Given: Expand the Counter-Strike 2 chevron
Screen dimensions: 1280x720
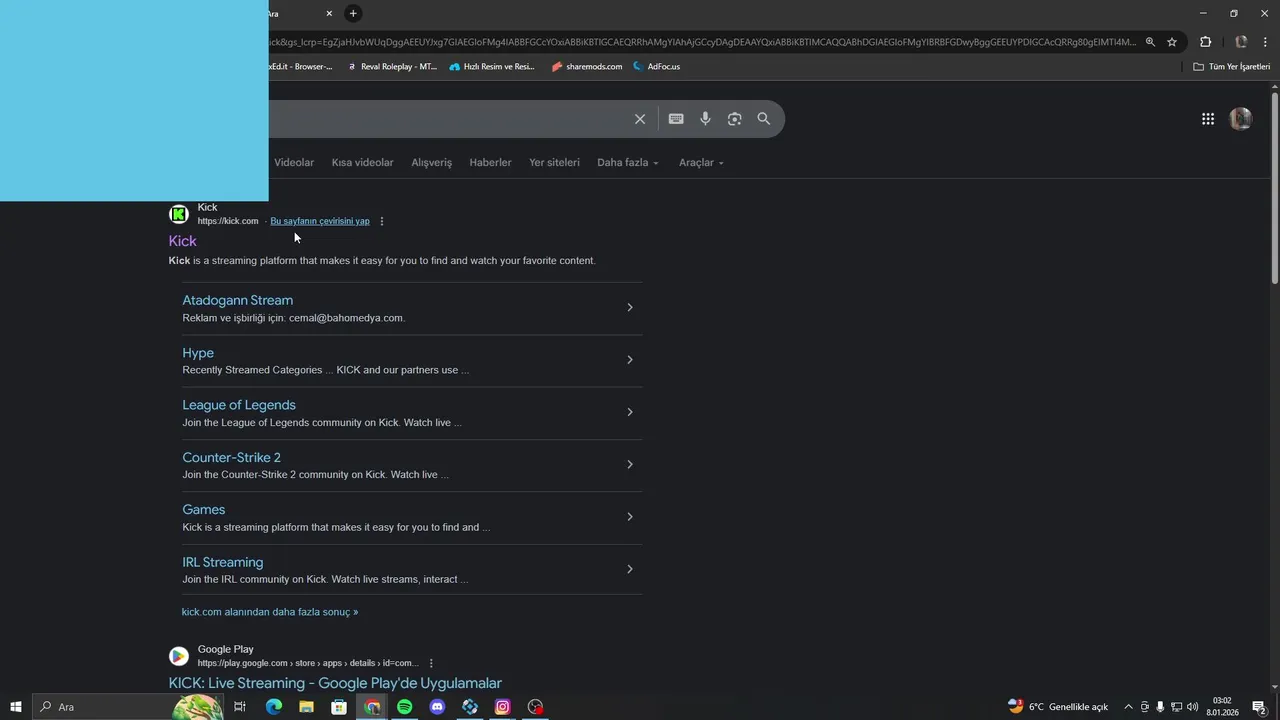Looking at the screenshot, I should (x=629, y=464).
